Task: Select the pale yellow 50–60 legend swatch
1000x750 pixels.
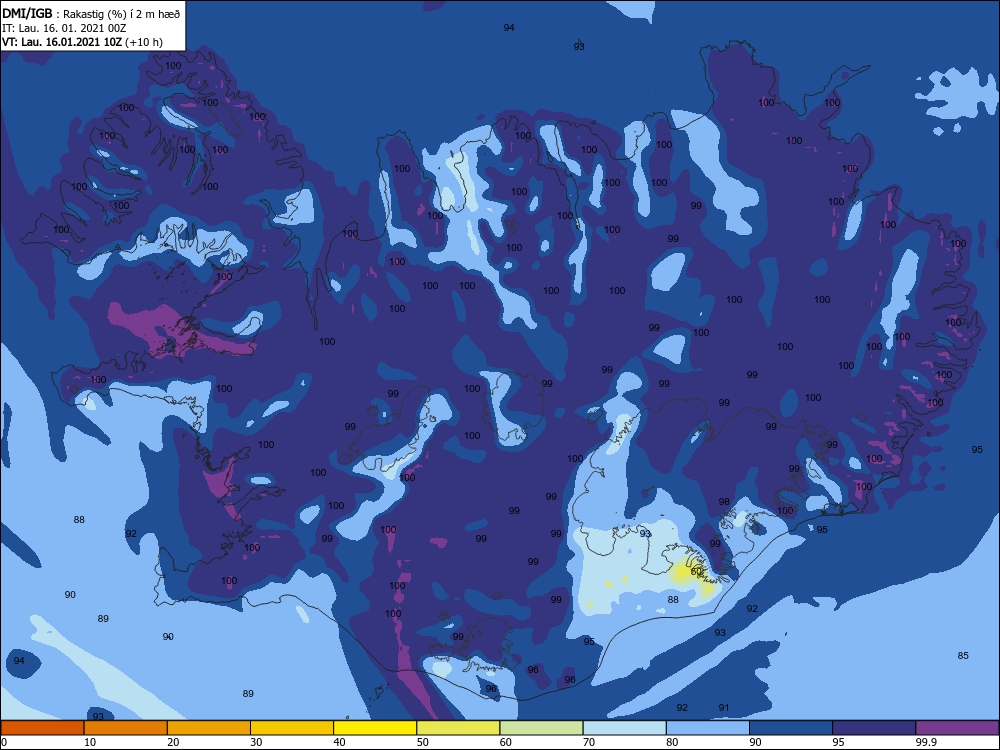Action: pyautogui.click(x=458, y=728)
